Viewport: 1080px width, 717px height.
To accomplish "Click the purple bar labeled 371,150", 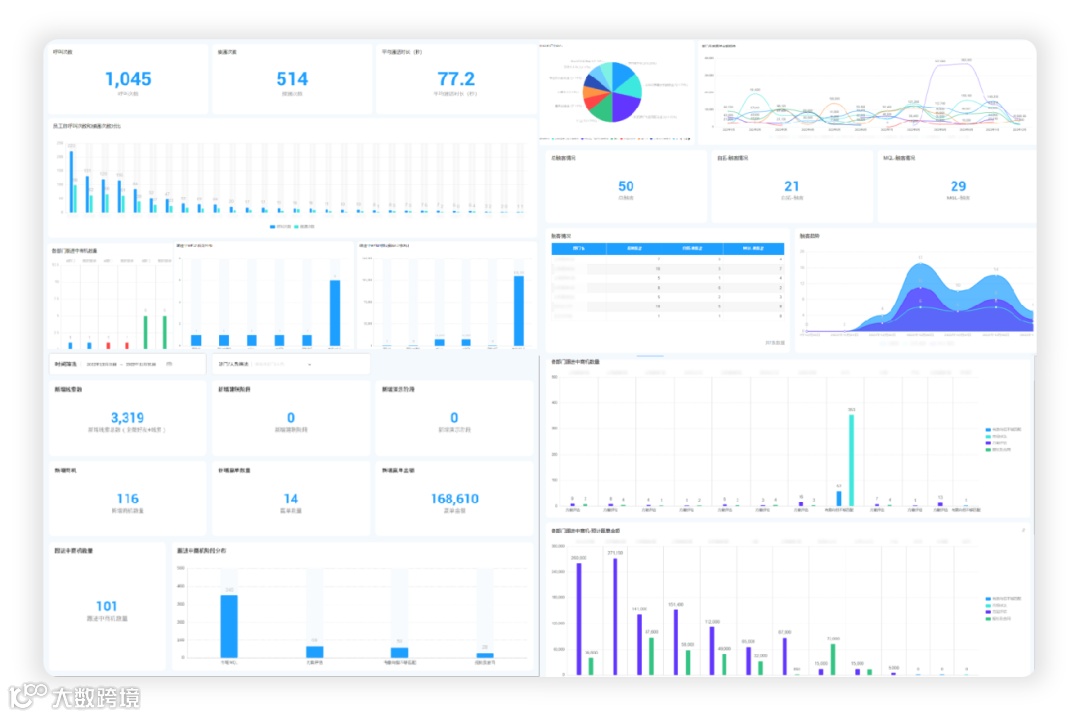I will (615, 616).
